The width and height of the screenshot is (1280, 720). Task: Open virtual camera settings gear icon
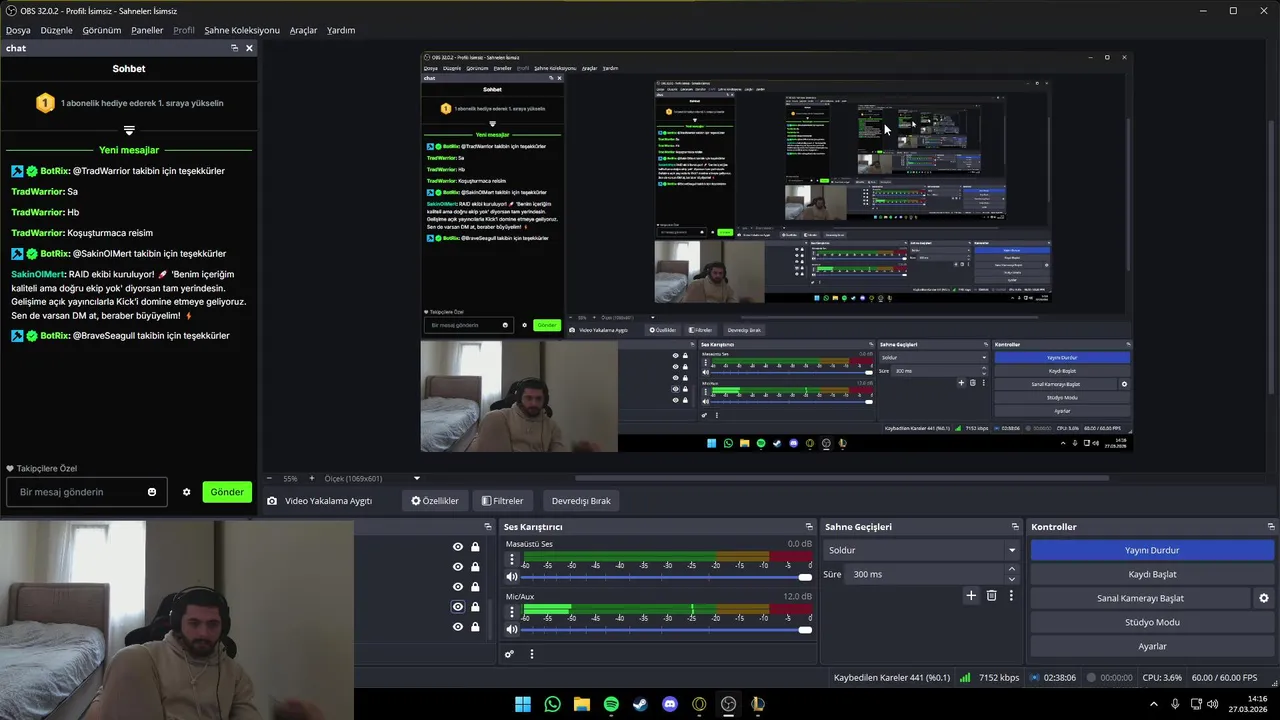(x=1264, y=598)
